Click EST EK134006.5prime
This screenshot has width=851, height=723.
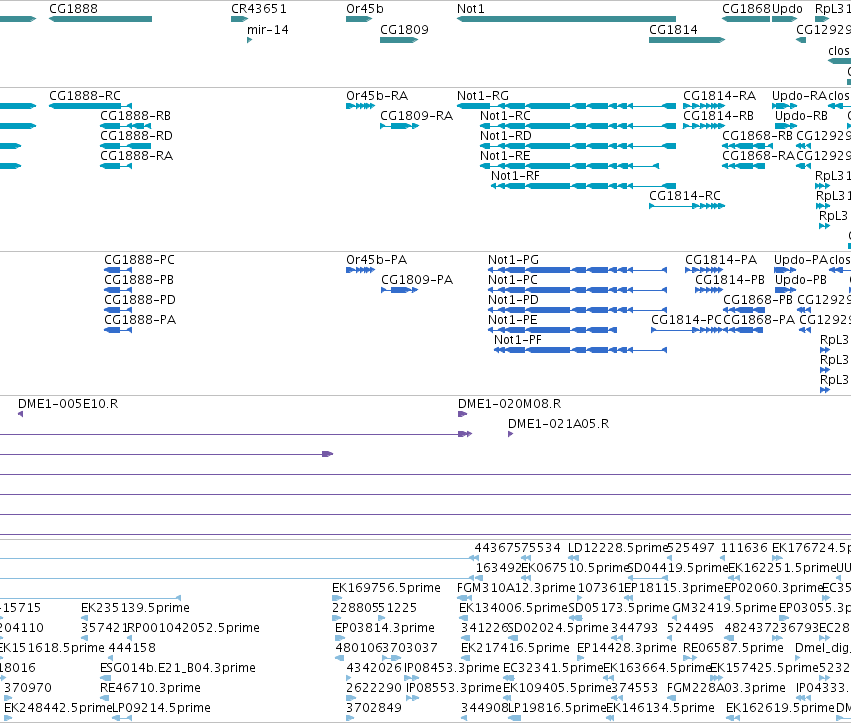click(x=463, y=618)
